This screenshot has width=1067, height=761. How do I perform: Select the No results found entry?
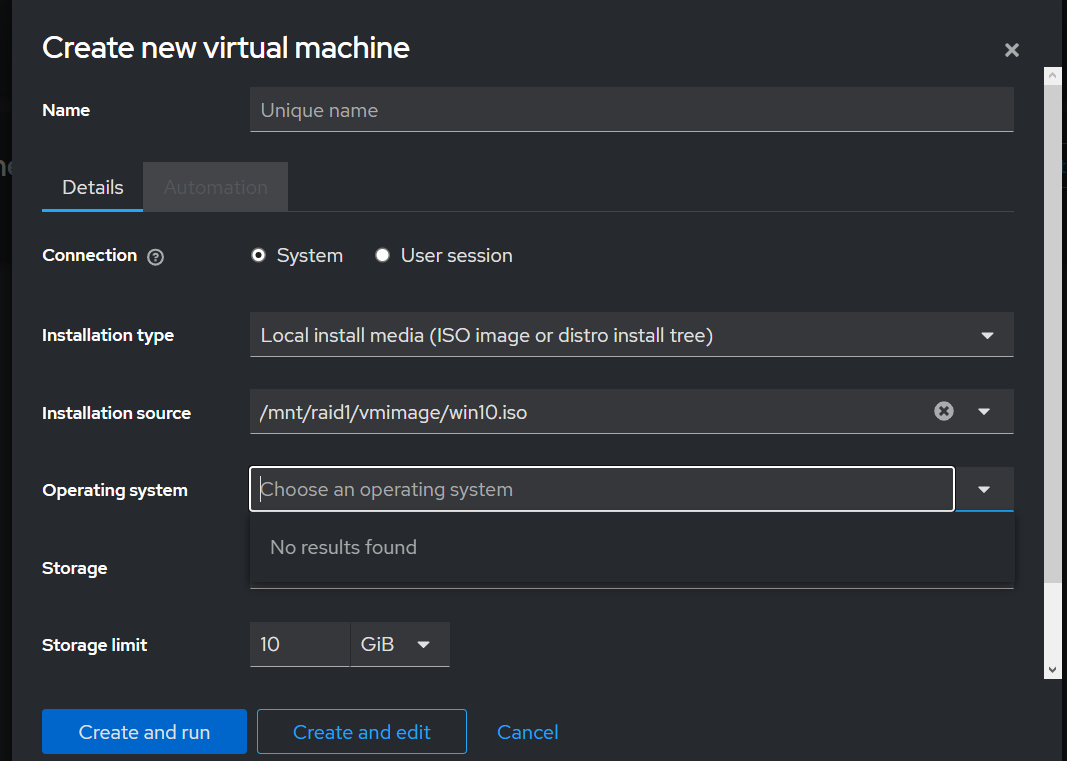[343, 547]
